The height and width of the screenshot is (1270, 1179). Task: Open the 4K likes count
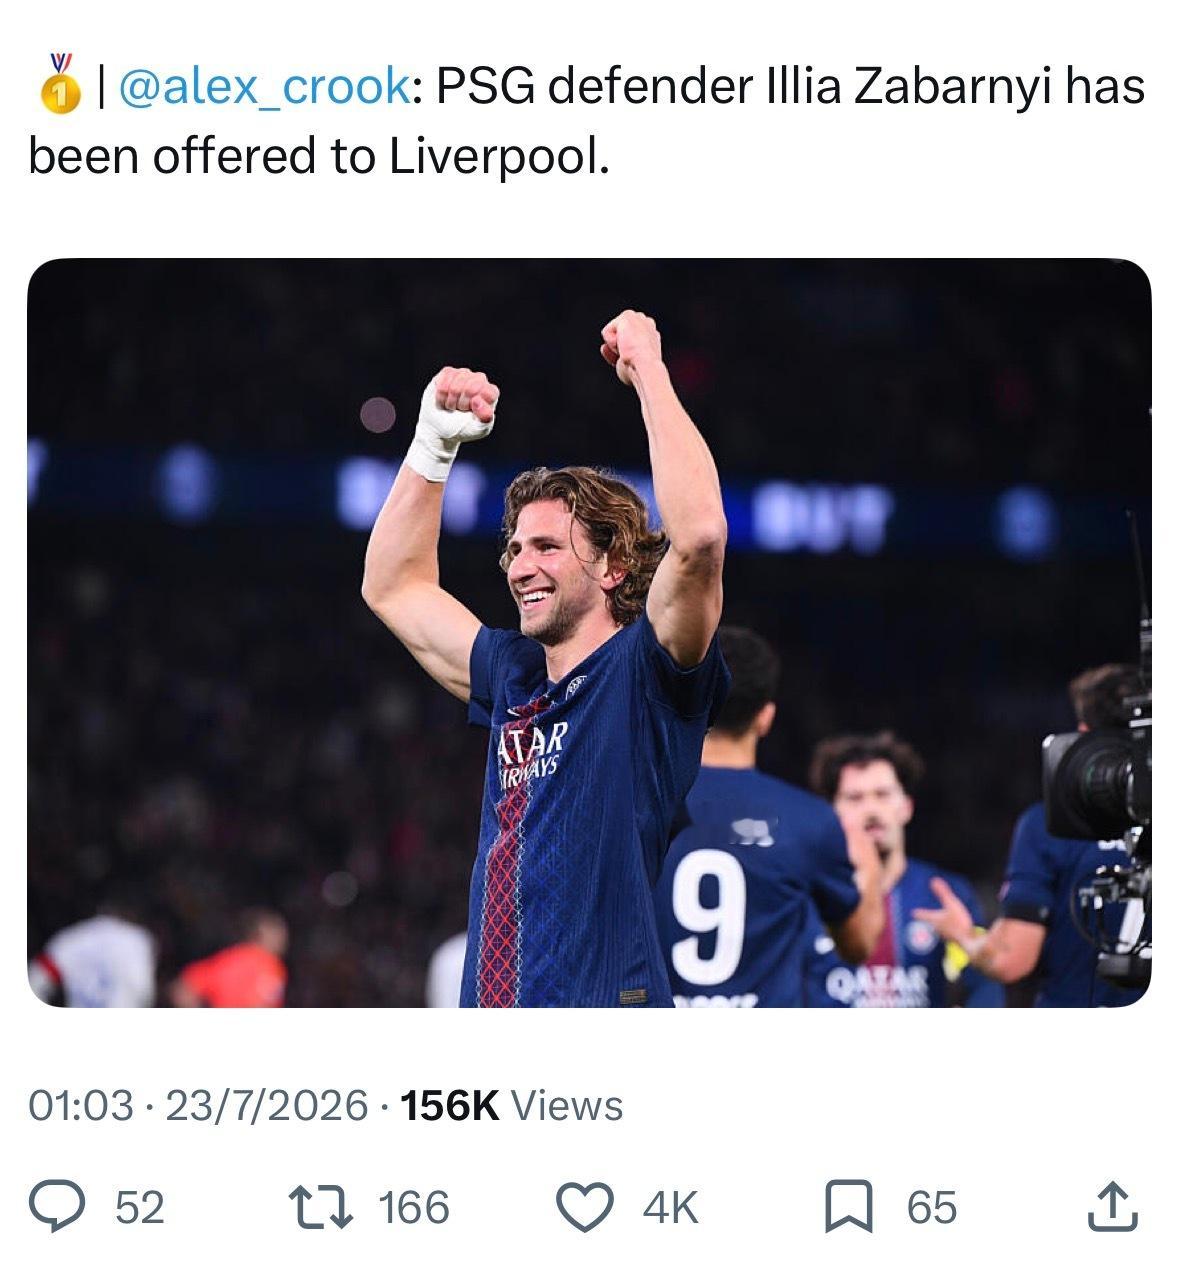pos(670,1207)
